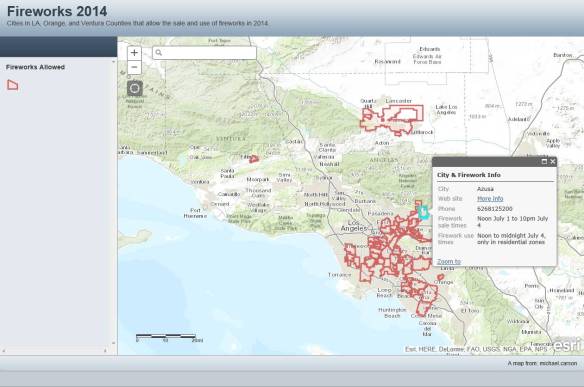
Task: Click the Fillmore red polygon on map
Action: pyautogui.click(x=254, y=159)
